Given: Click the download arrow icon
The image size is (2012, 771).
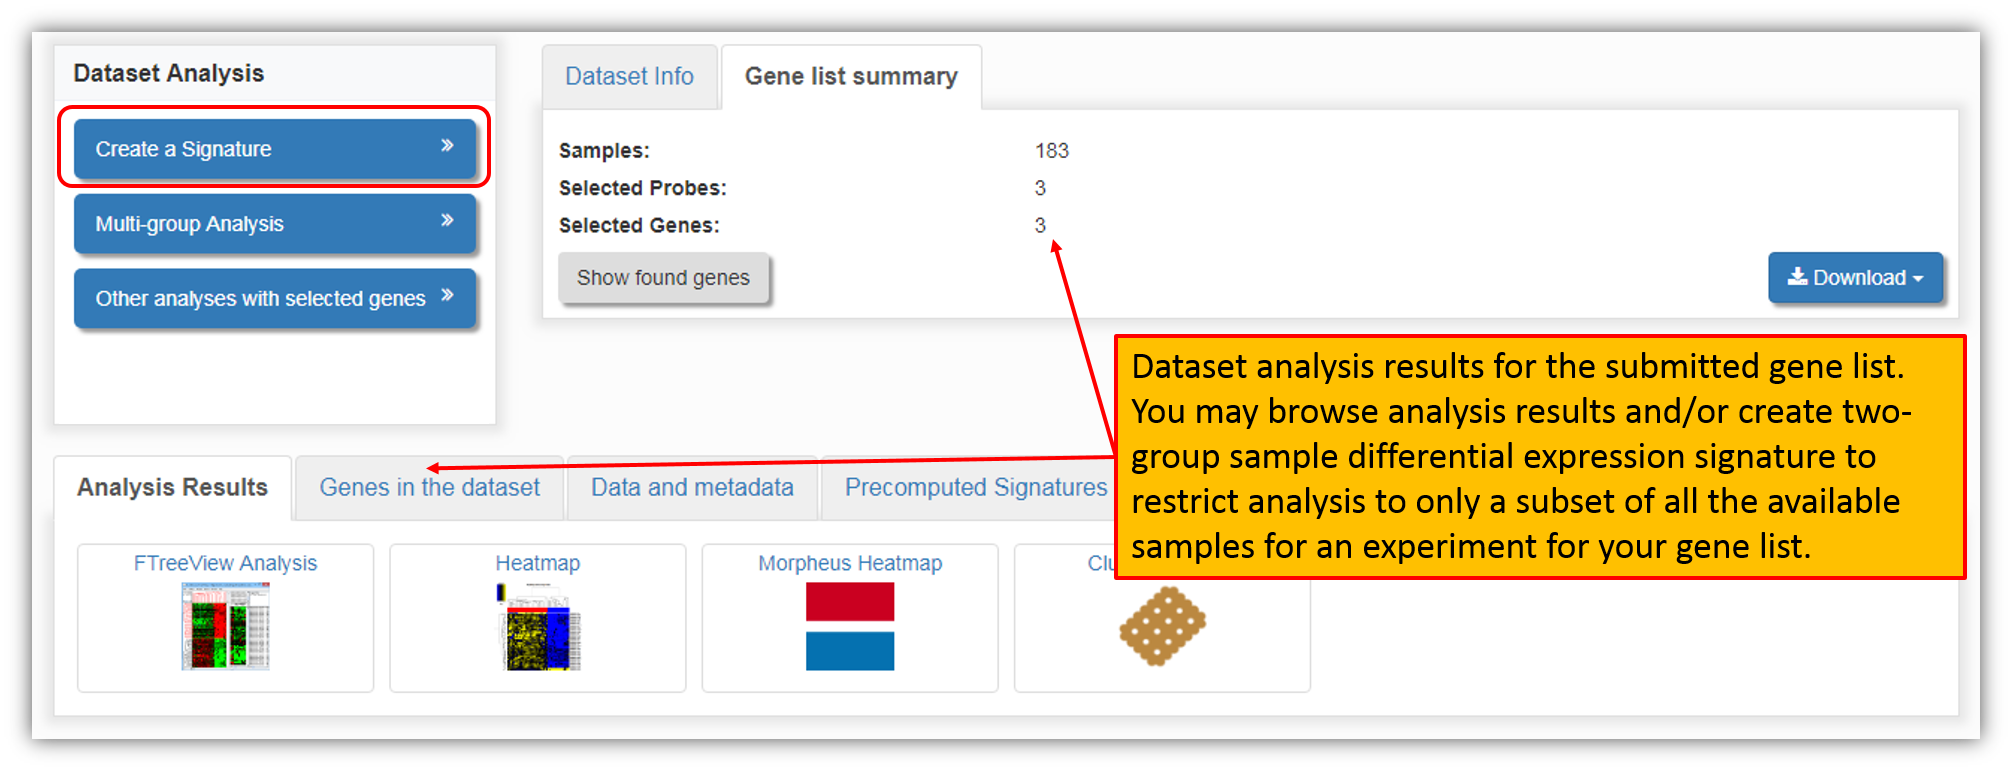Looking at the screenshot, I should [x=1797, y=277].
